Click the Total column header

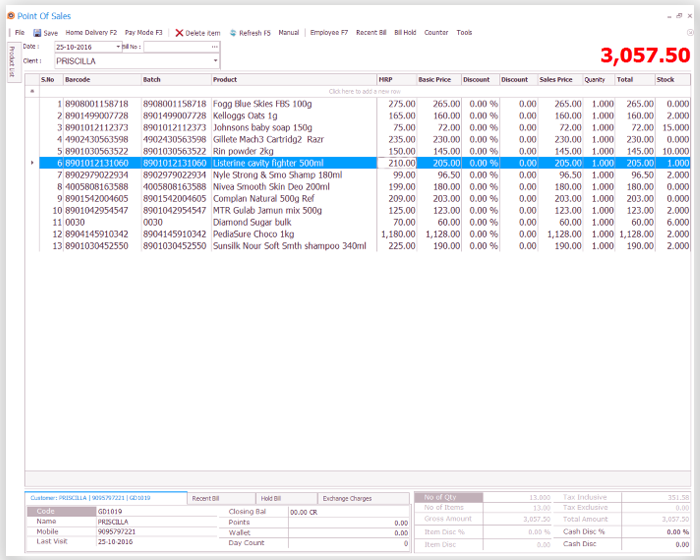pos(635,79)
